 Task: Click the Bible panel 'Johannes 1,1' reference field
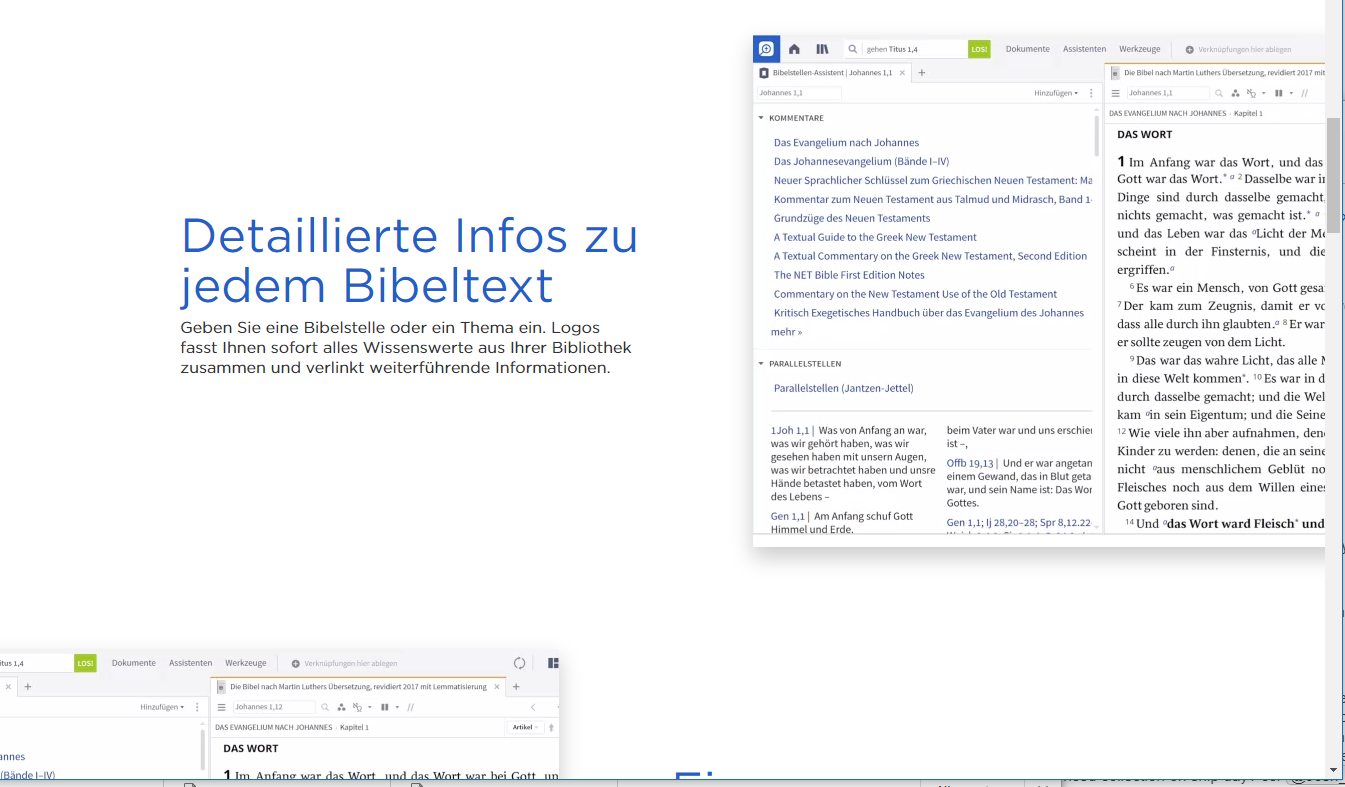(x=1168, y=93)
